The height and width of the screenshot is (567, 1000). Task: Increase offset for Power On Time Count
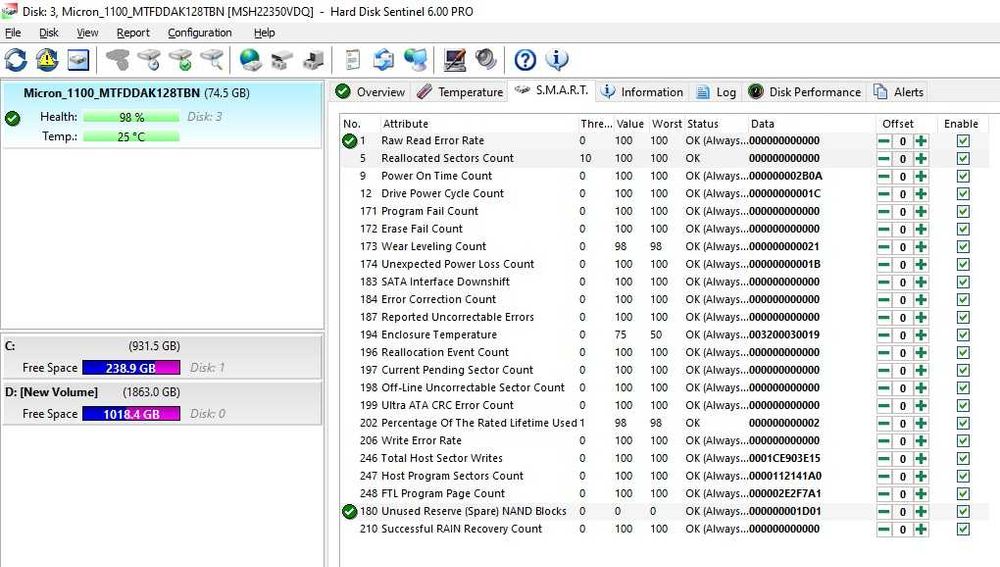920,177
